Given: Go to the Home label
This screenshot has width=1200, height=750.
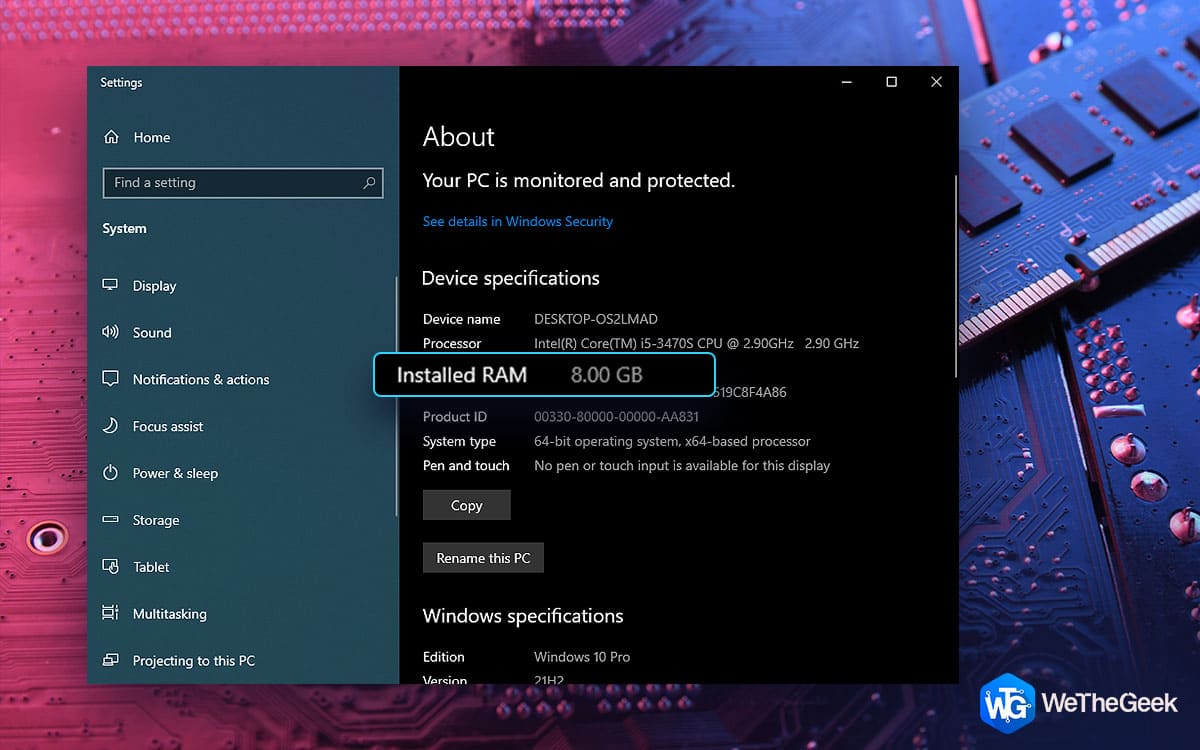Looking at the screenshot, I should coord(151,138).
